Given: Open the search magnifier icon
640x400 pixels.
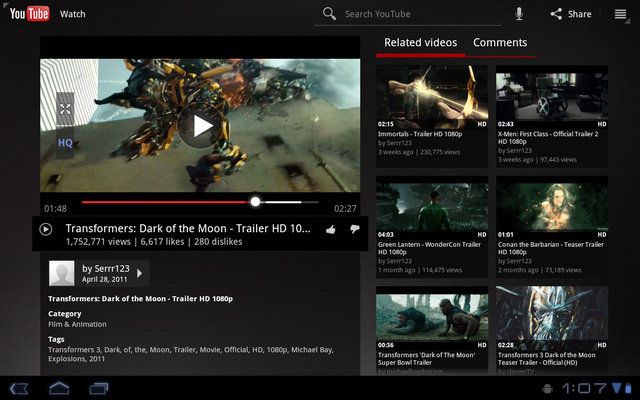Looking at the screenshot, I should [x=329, y=14].
